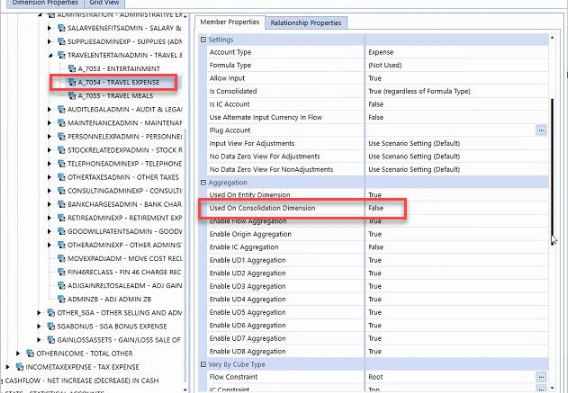Click the Is Consolidated property value
The height and width of the screenshot is (393, 568).
[x=419, y=91]
